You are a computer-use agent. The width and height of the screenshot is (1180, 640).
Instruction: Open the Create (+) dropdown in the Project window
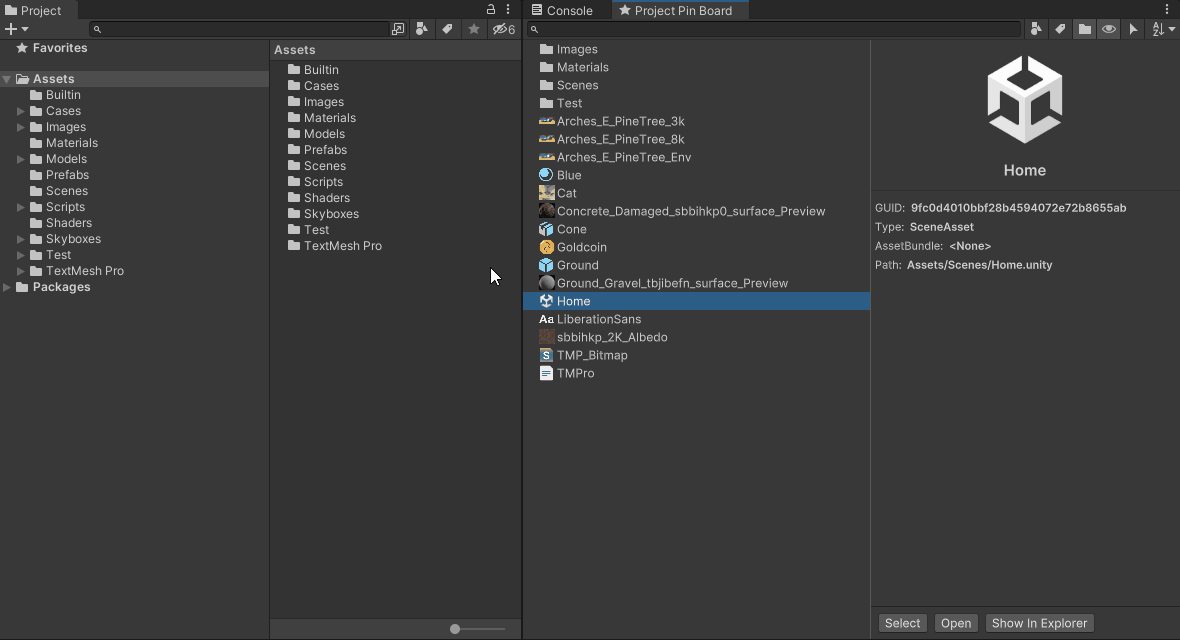coord(17,29)
